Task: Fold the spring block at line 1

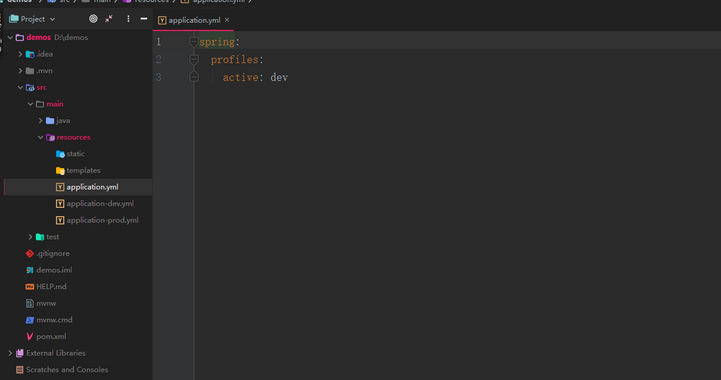Action: [x=194, y=42]
